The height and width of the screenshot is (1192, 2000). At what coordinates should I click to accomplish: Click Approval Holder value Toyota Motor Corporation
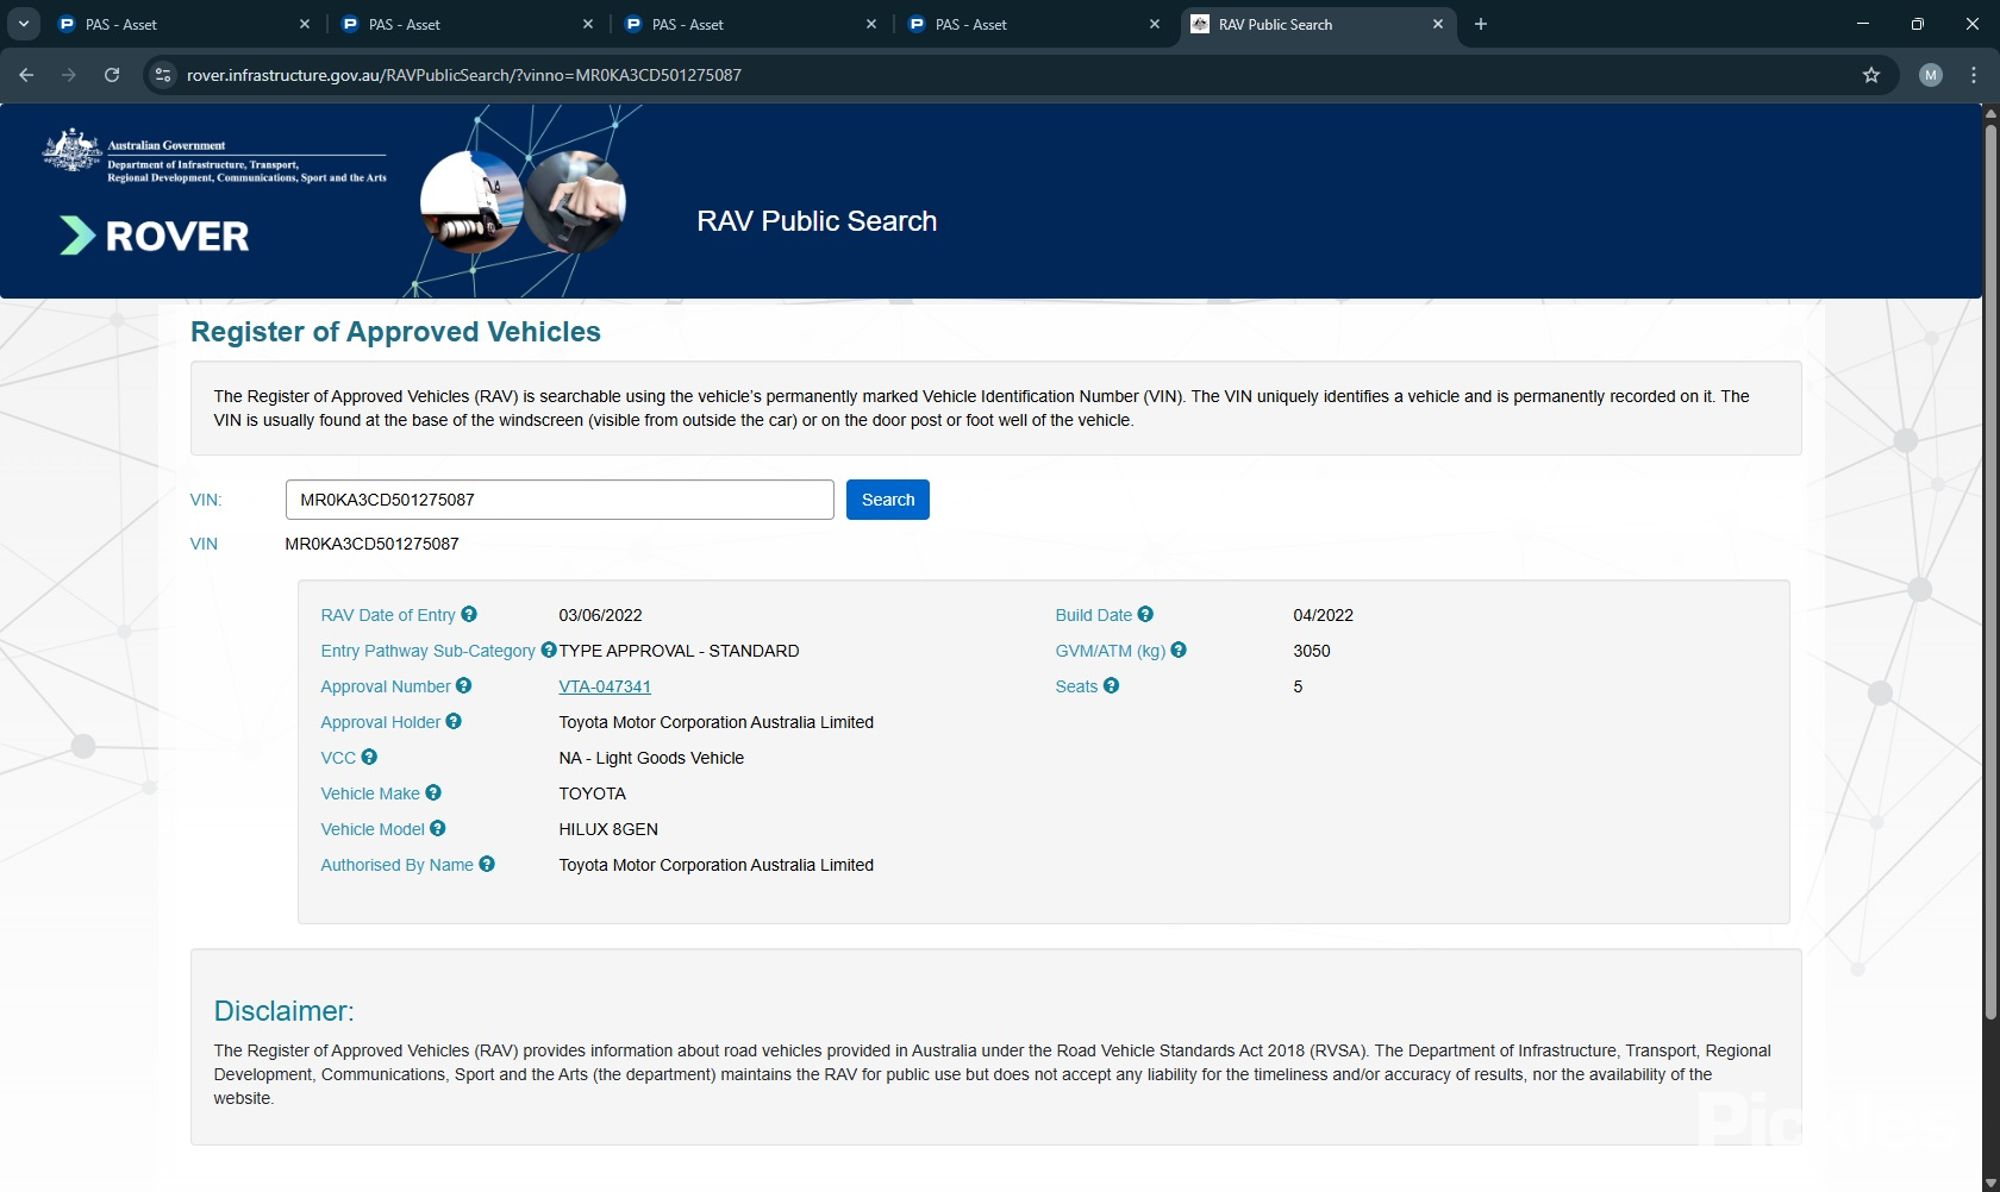[716, 722]
